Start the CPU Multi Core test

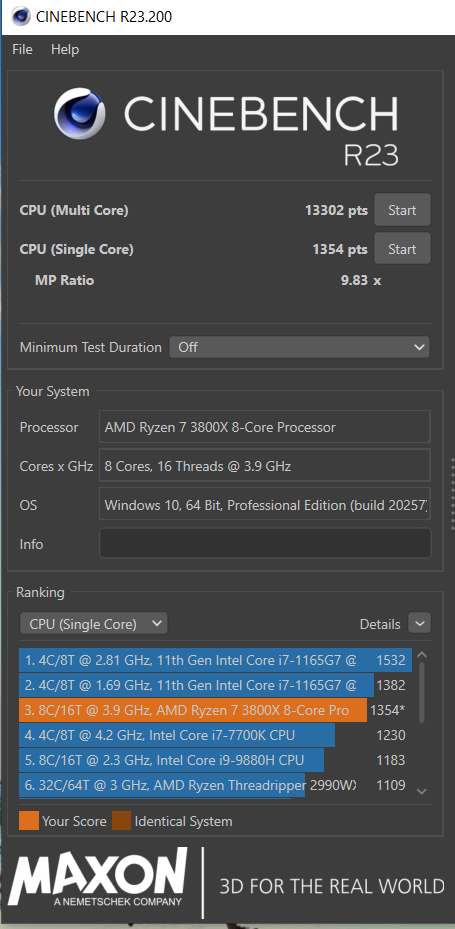point(402,210)
